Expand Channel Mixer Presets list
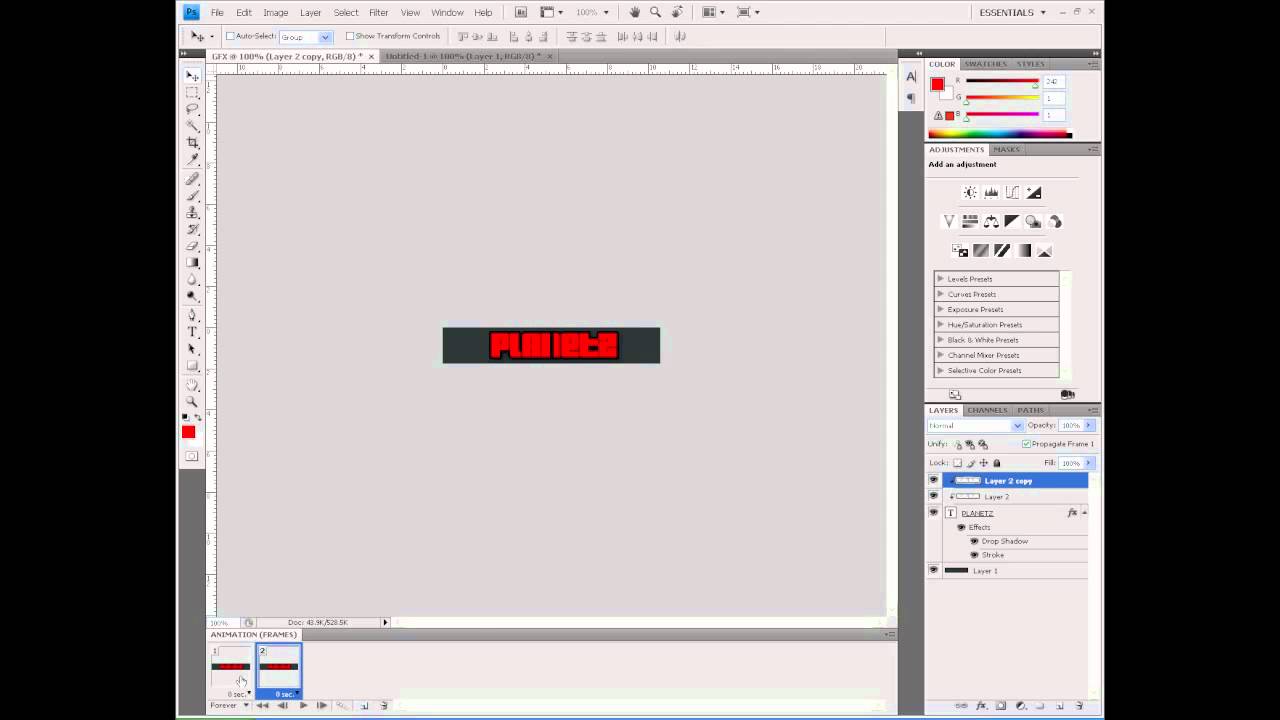The width and height of the screenshot is (1280, 720). (940, 355)
